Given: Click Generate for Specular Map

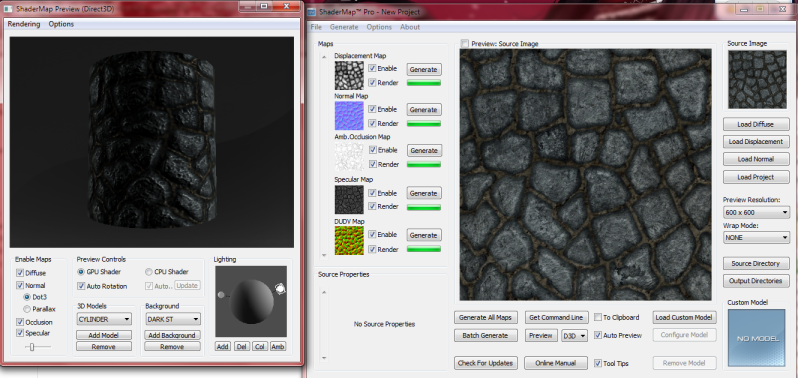Looking at the screenshot, I should [424, 193].
